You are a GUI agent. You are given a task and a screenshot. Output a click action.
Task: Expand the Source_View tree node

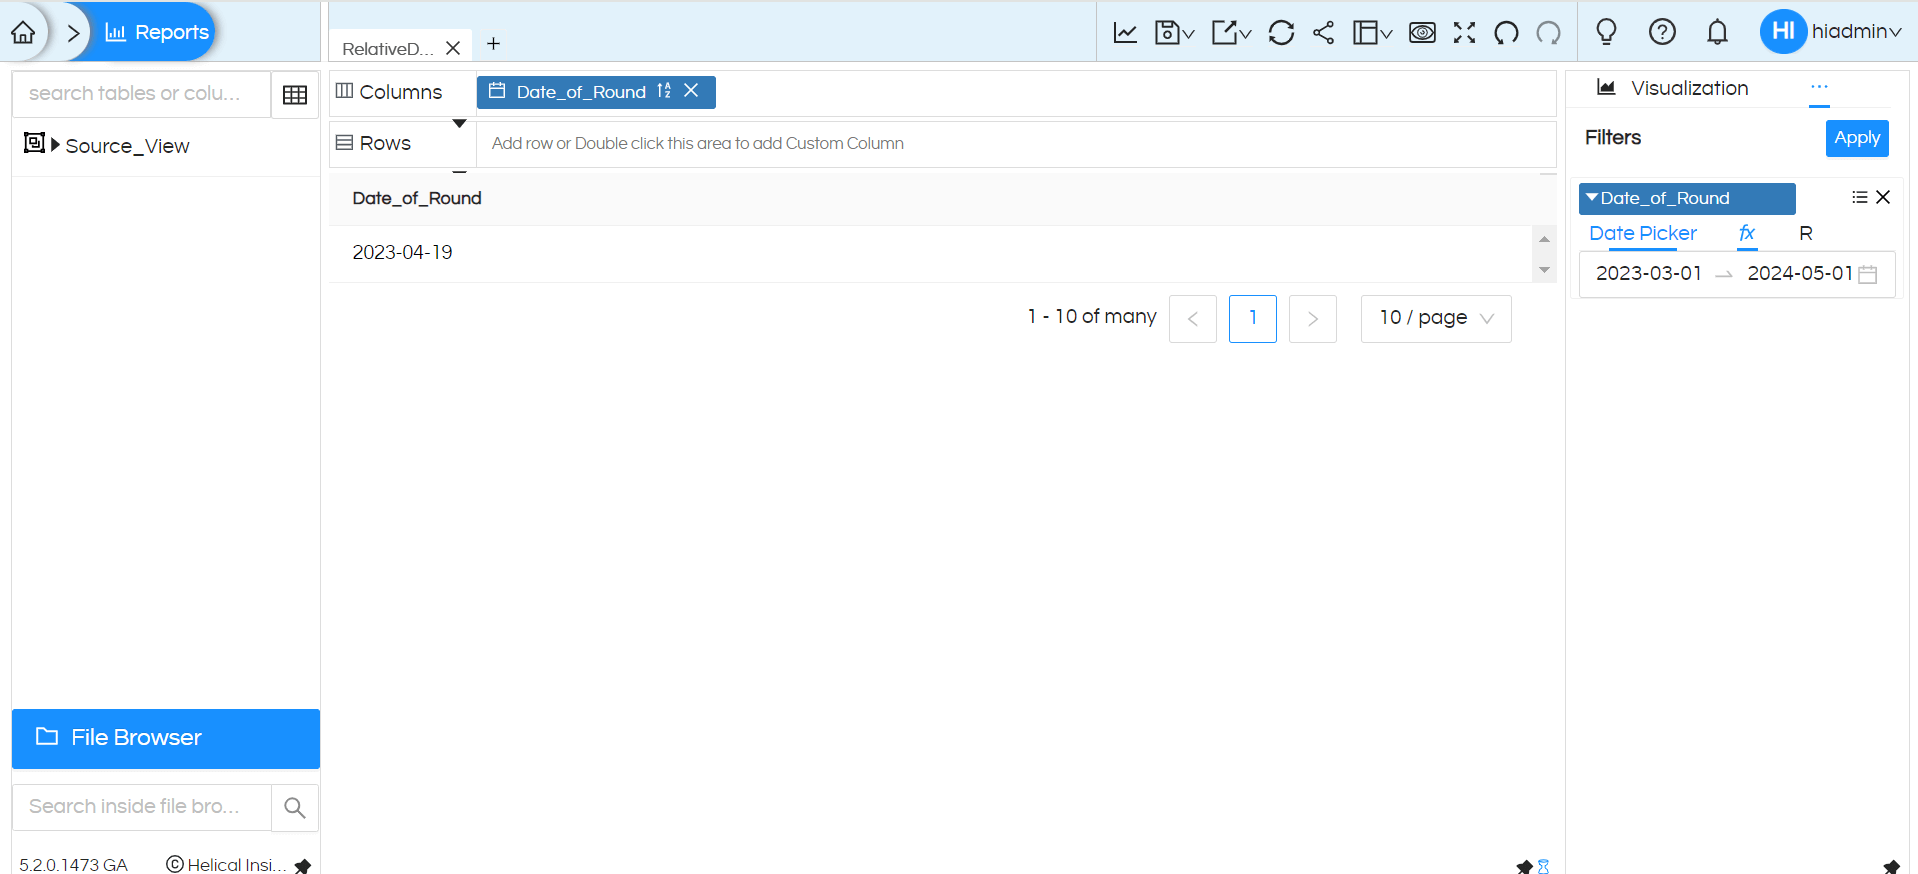point(56,145)
